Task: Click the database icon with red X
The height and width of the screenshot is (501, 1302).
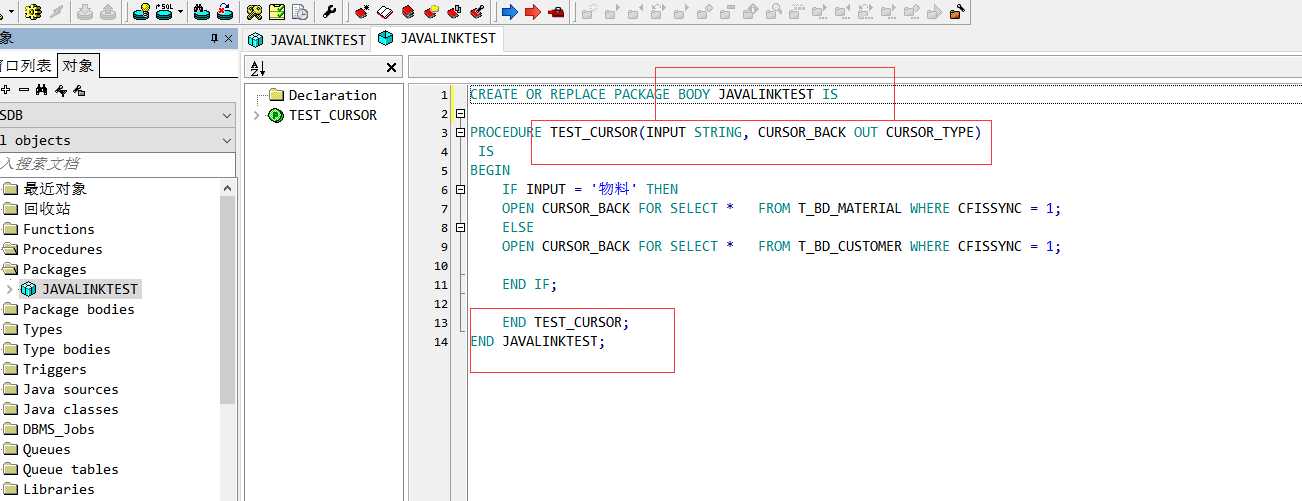Action: pos(225,12)
